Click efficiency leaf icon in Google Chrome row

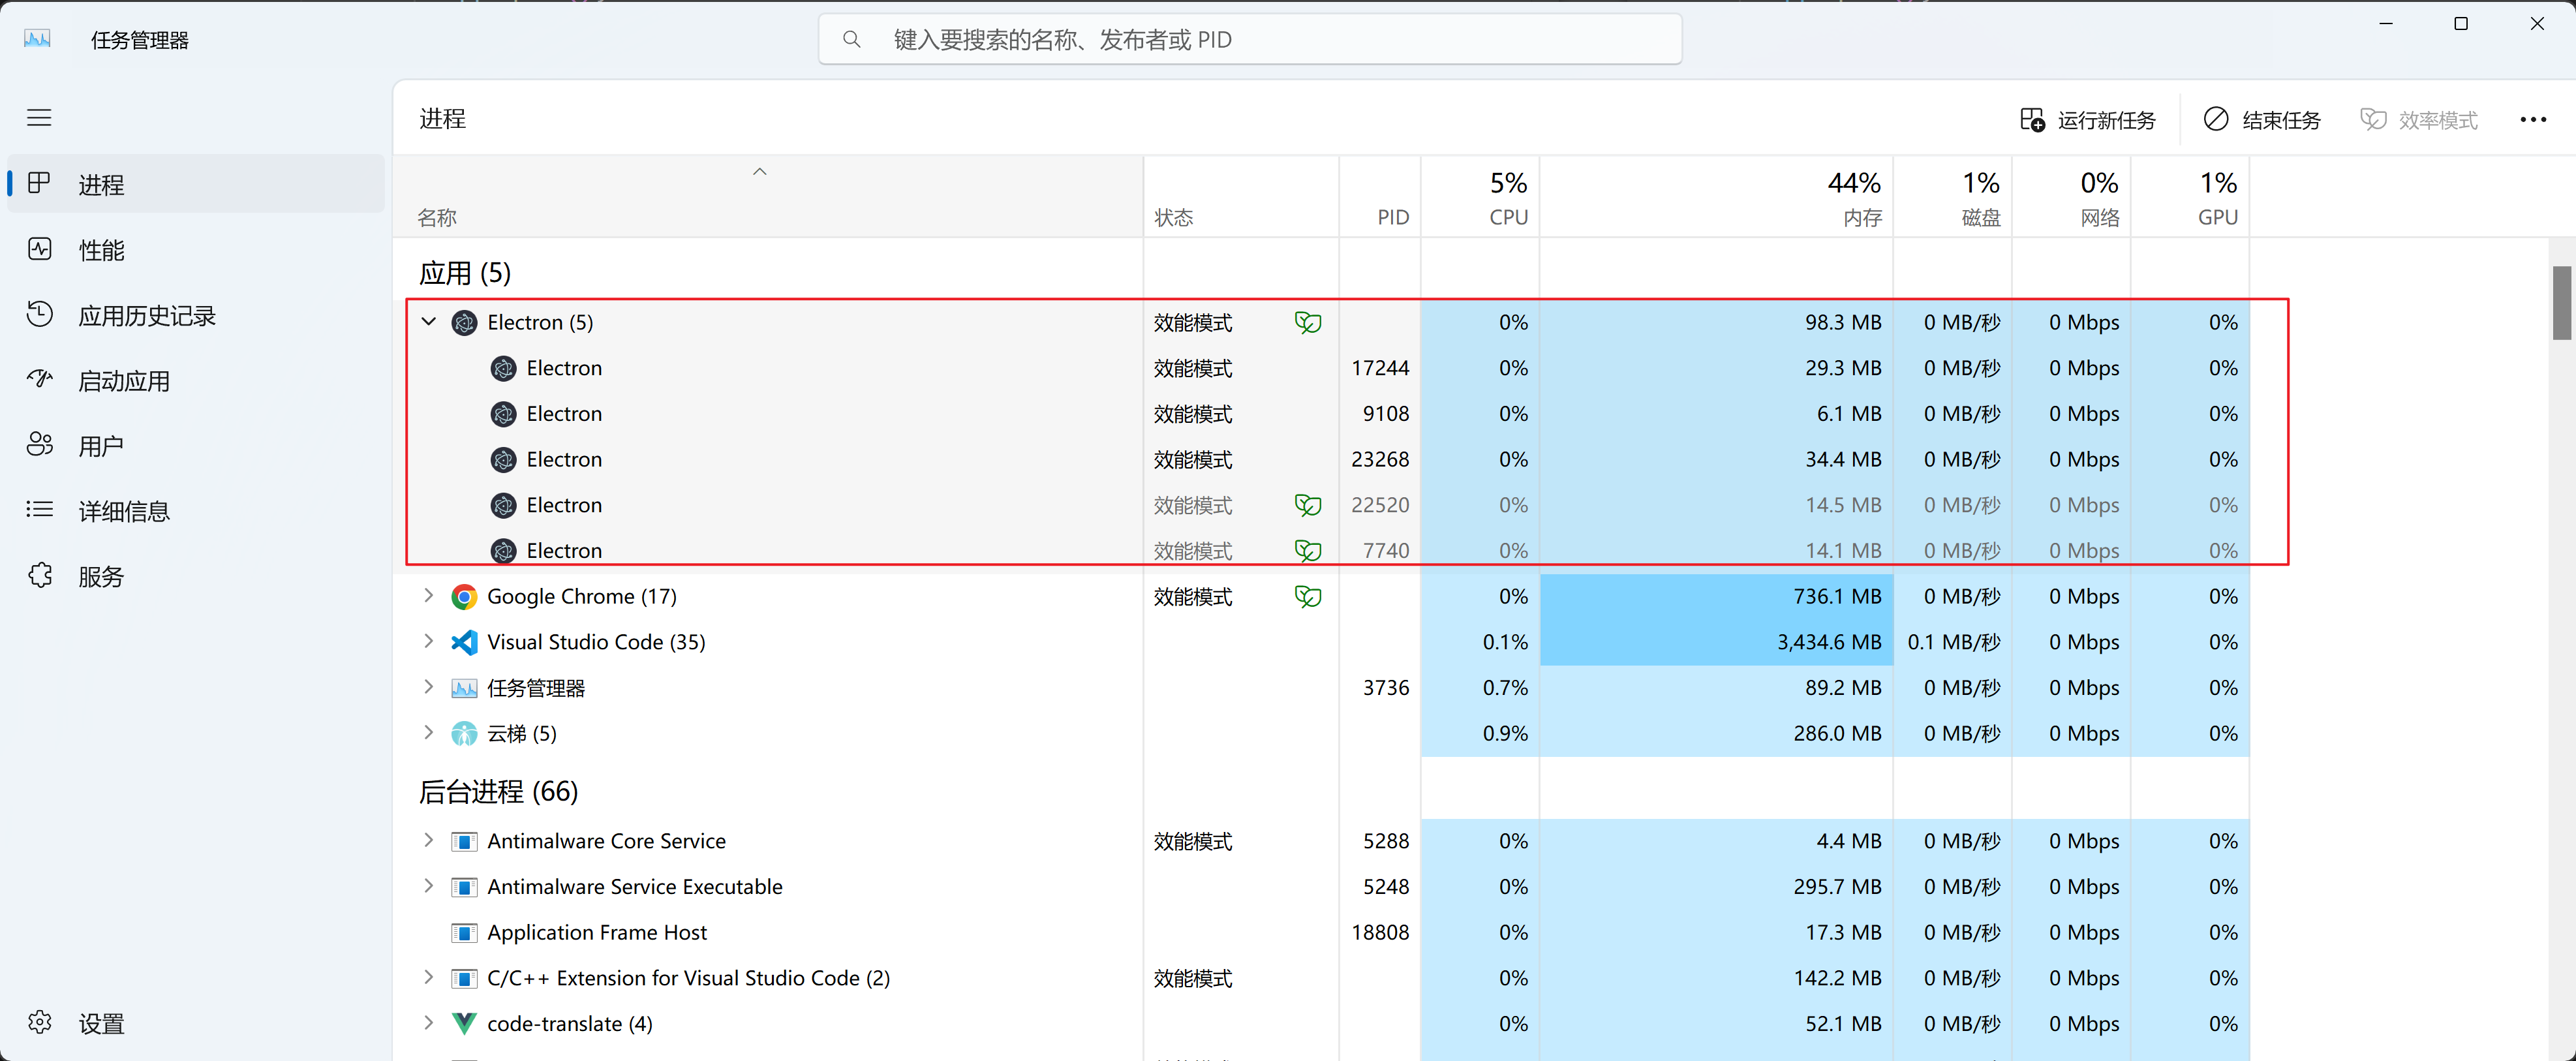(x=1308, y=596)
